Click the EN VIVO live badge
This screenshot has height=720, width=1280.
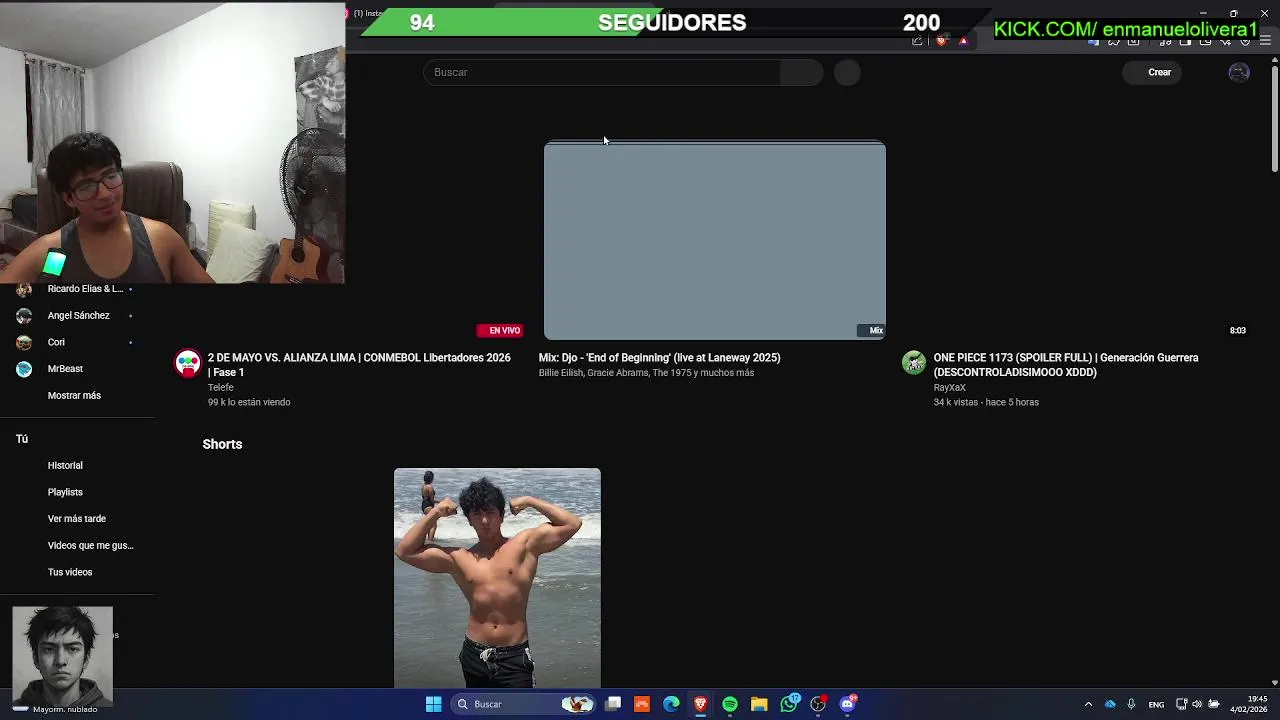click(500, 330)
